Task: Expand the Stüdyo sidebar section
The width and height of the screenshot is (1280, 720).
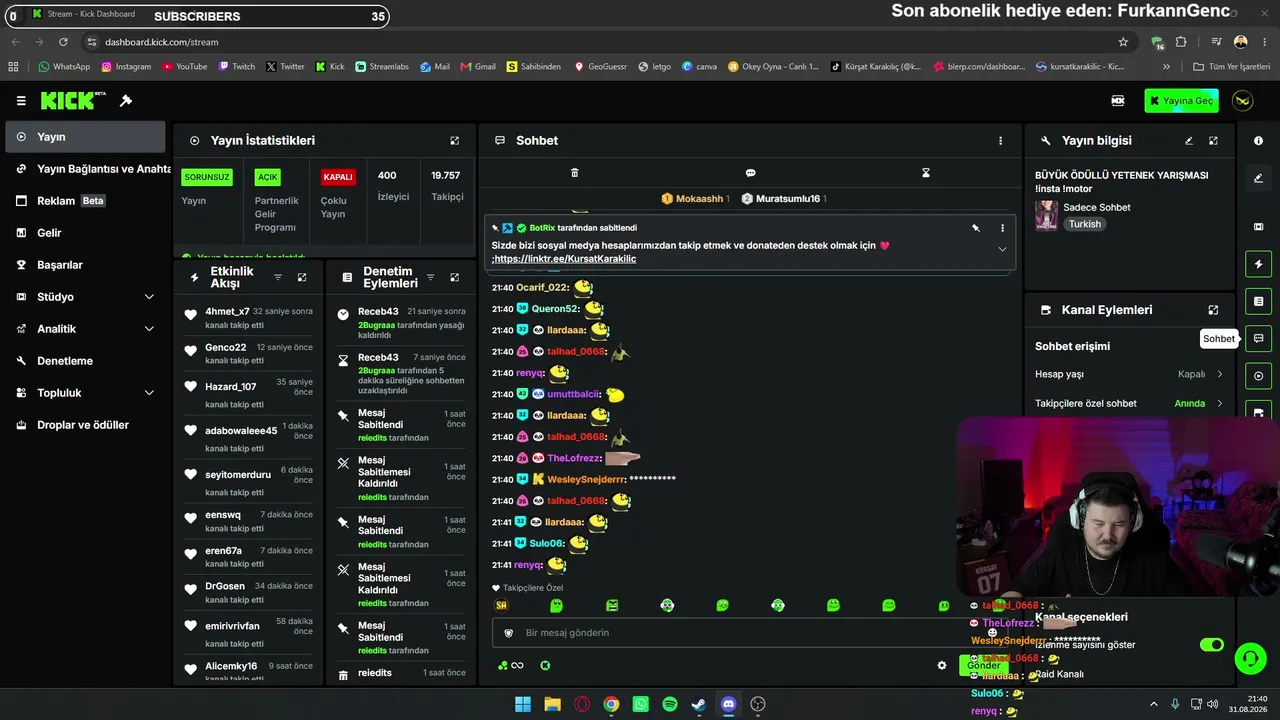Action: [149, 297]
